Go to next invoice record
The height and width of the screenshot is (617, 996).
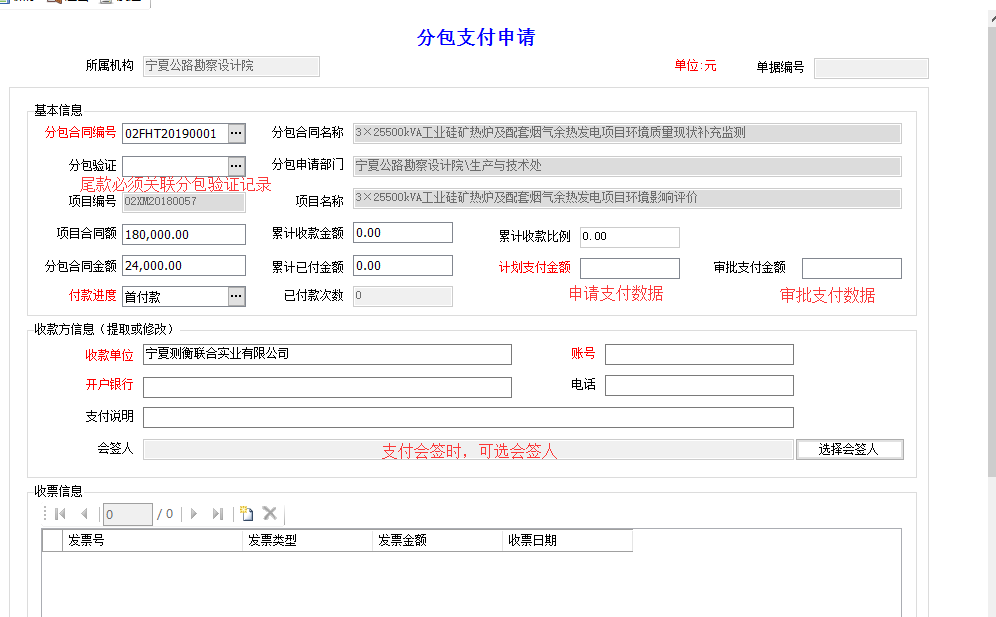pyautogui.click(x=194, y=513)
